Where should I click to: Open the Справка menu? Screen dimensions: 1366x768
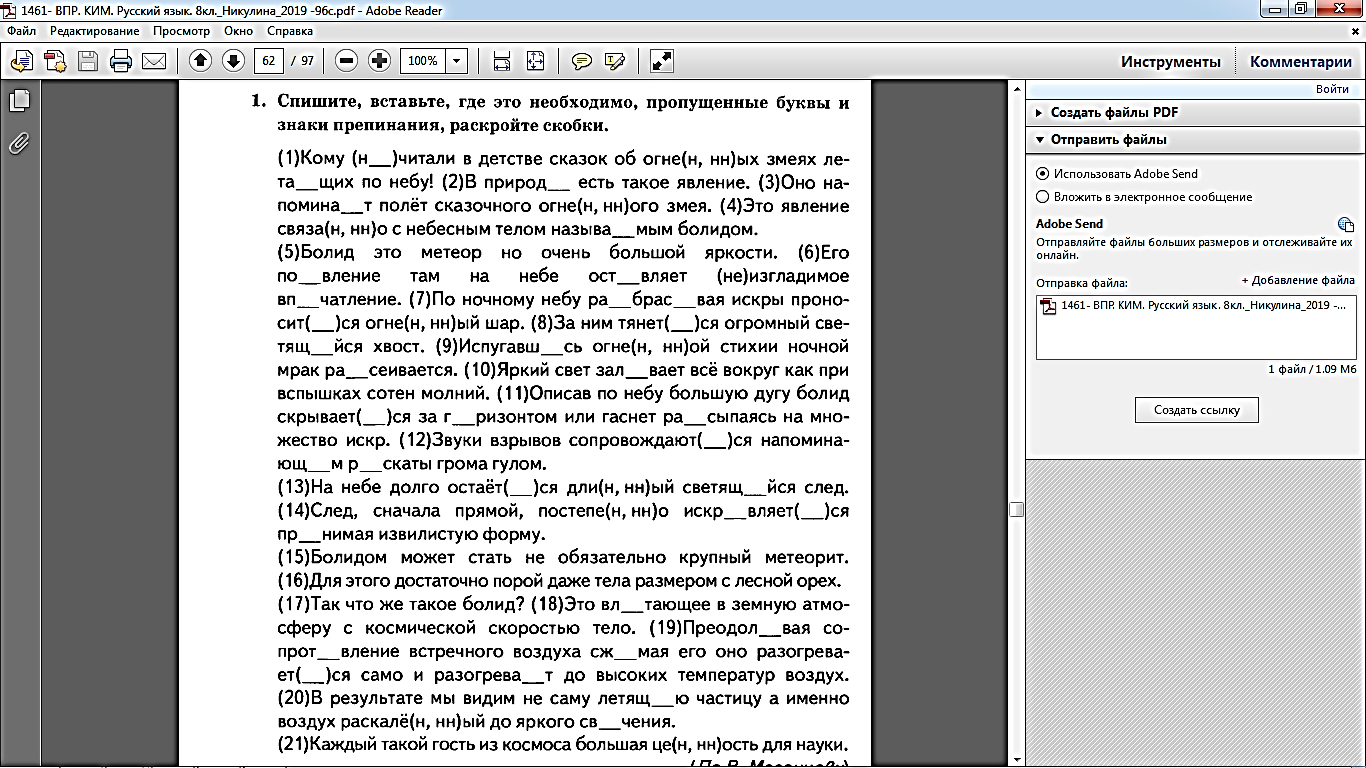click(x=290, y=31)
